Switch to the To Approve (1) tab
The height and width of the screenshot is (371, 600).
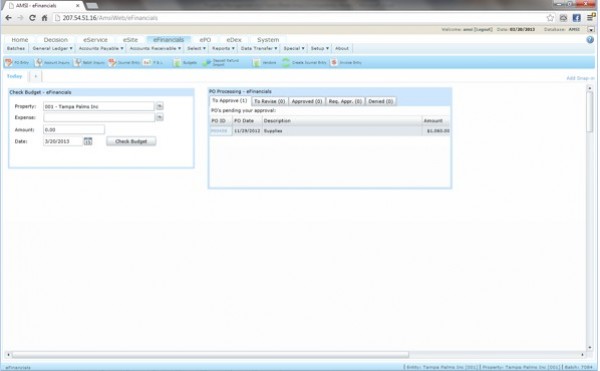click(x=230, y=101)
